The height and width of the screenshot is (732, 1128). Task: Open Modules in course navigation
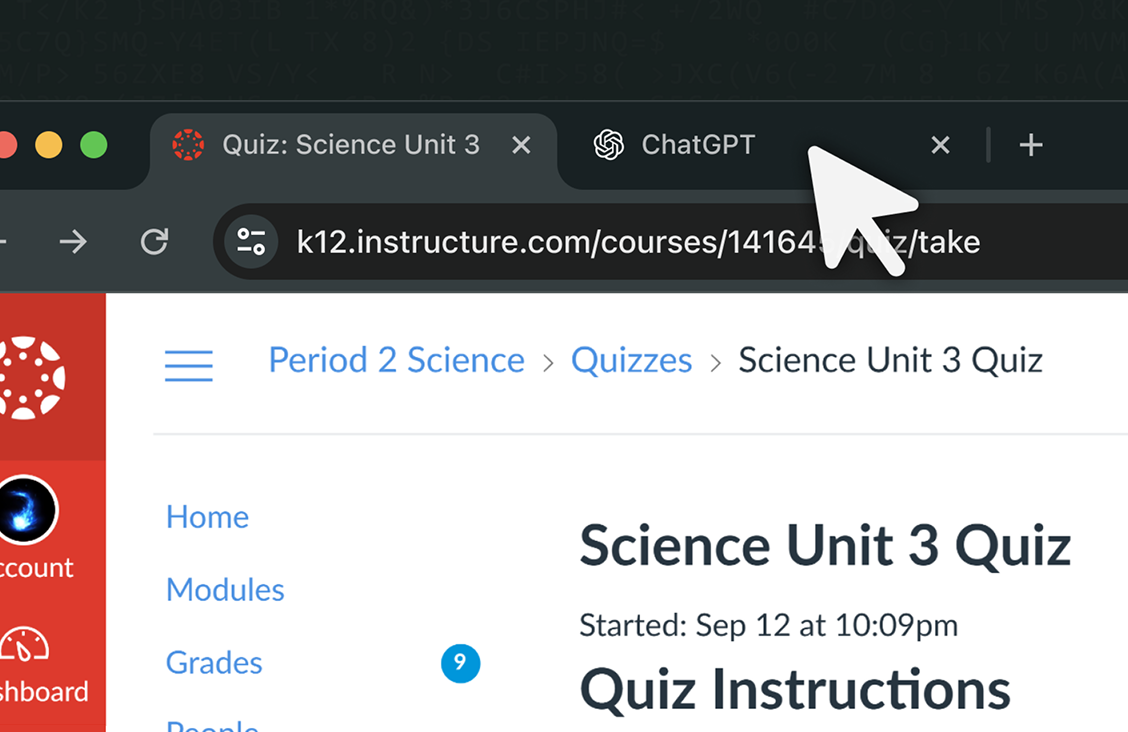225,590
